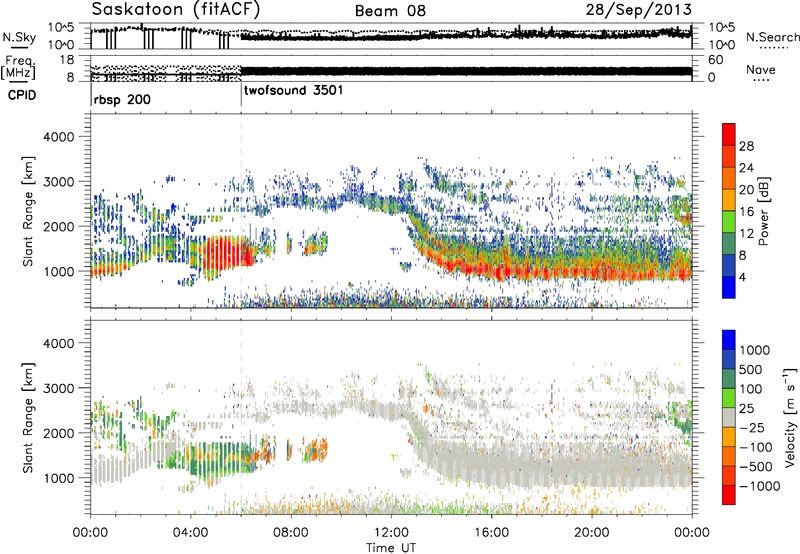Click the velocity colorbar '500' tick label
The height and width of the screenshot is (554, 800).
[x=750, y=369]
